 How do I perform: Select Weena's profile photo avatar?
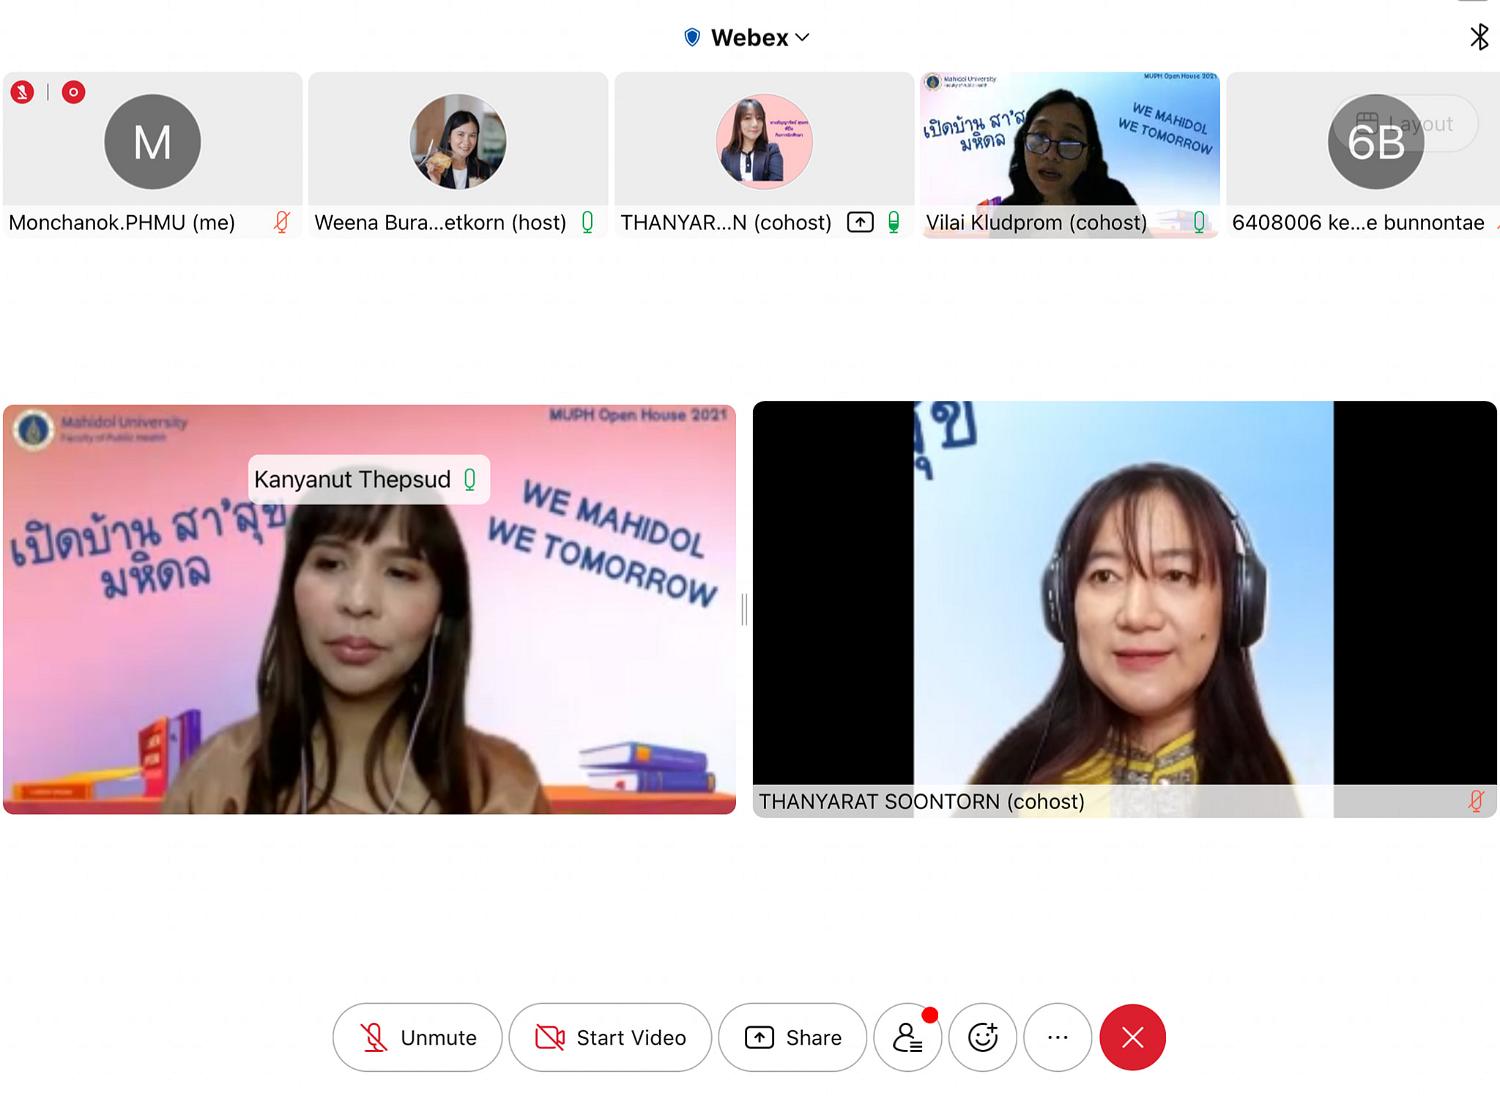click(x=458, y=142)
